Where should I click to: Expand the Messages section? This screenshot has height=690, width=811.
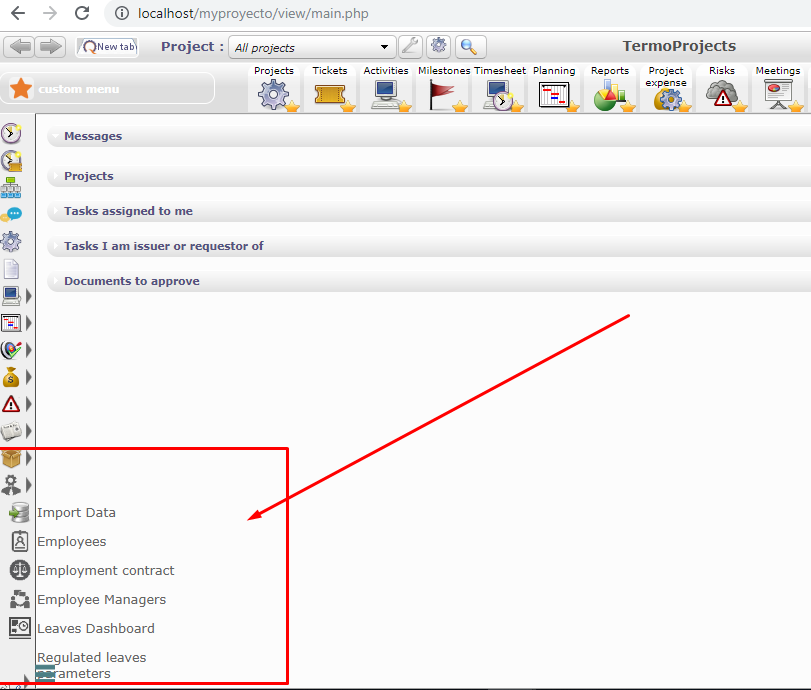[x=93, y=136]
